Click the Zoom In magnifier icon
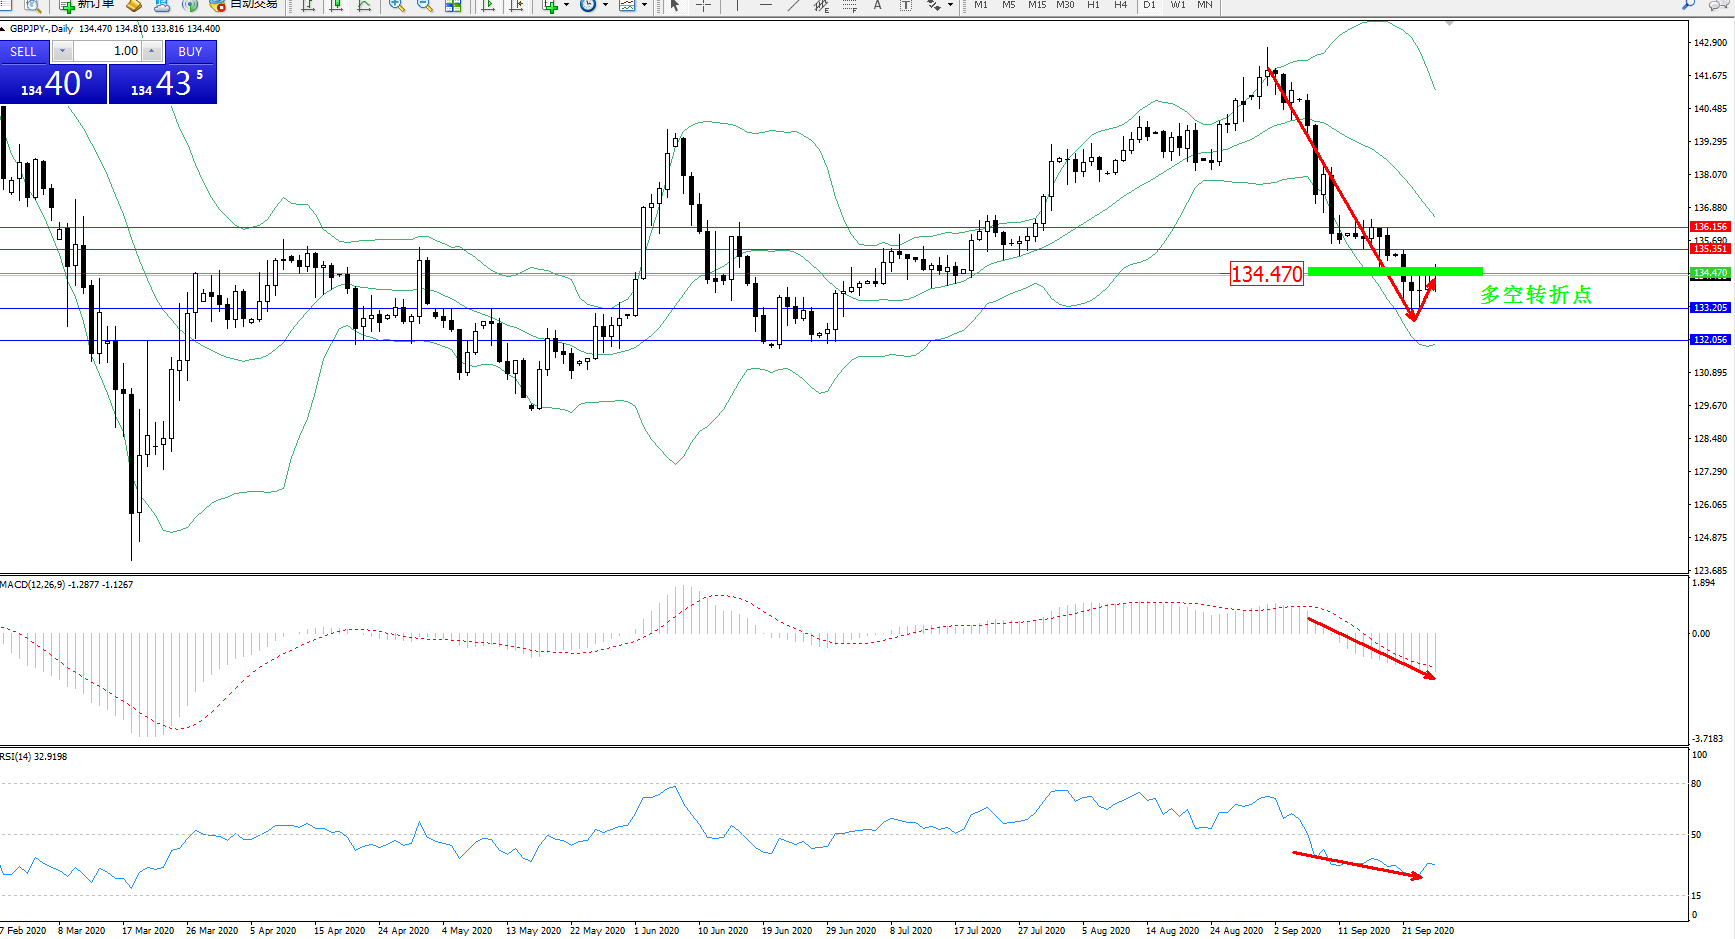Viewport: 1735px width, 939px height. pos(397,5)
